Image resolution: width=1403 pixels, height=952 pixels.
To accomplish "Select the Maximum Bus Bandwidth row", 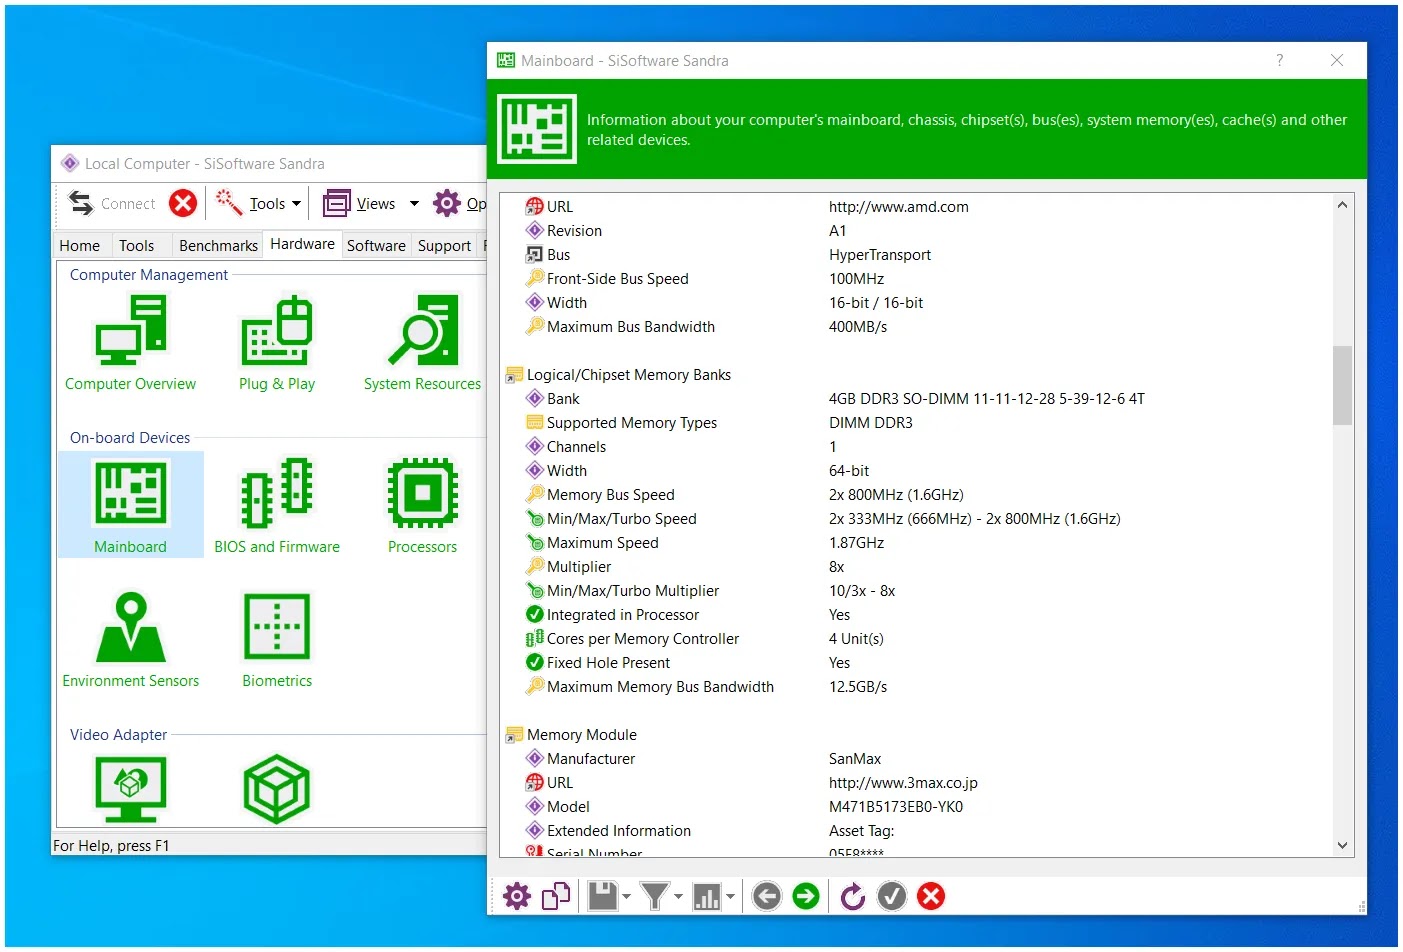I will click(917, 327).
